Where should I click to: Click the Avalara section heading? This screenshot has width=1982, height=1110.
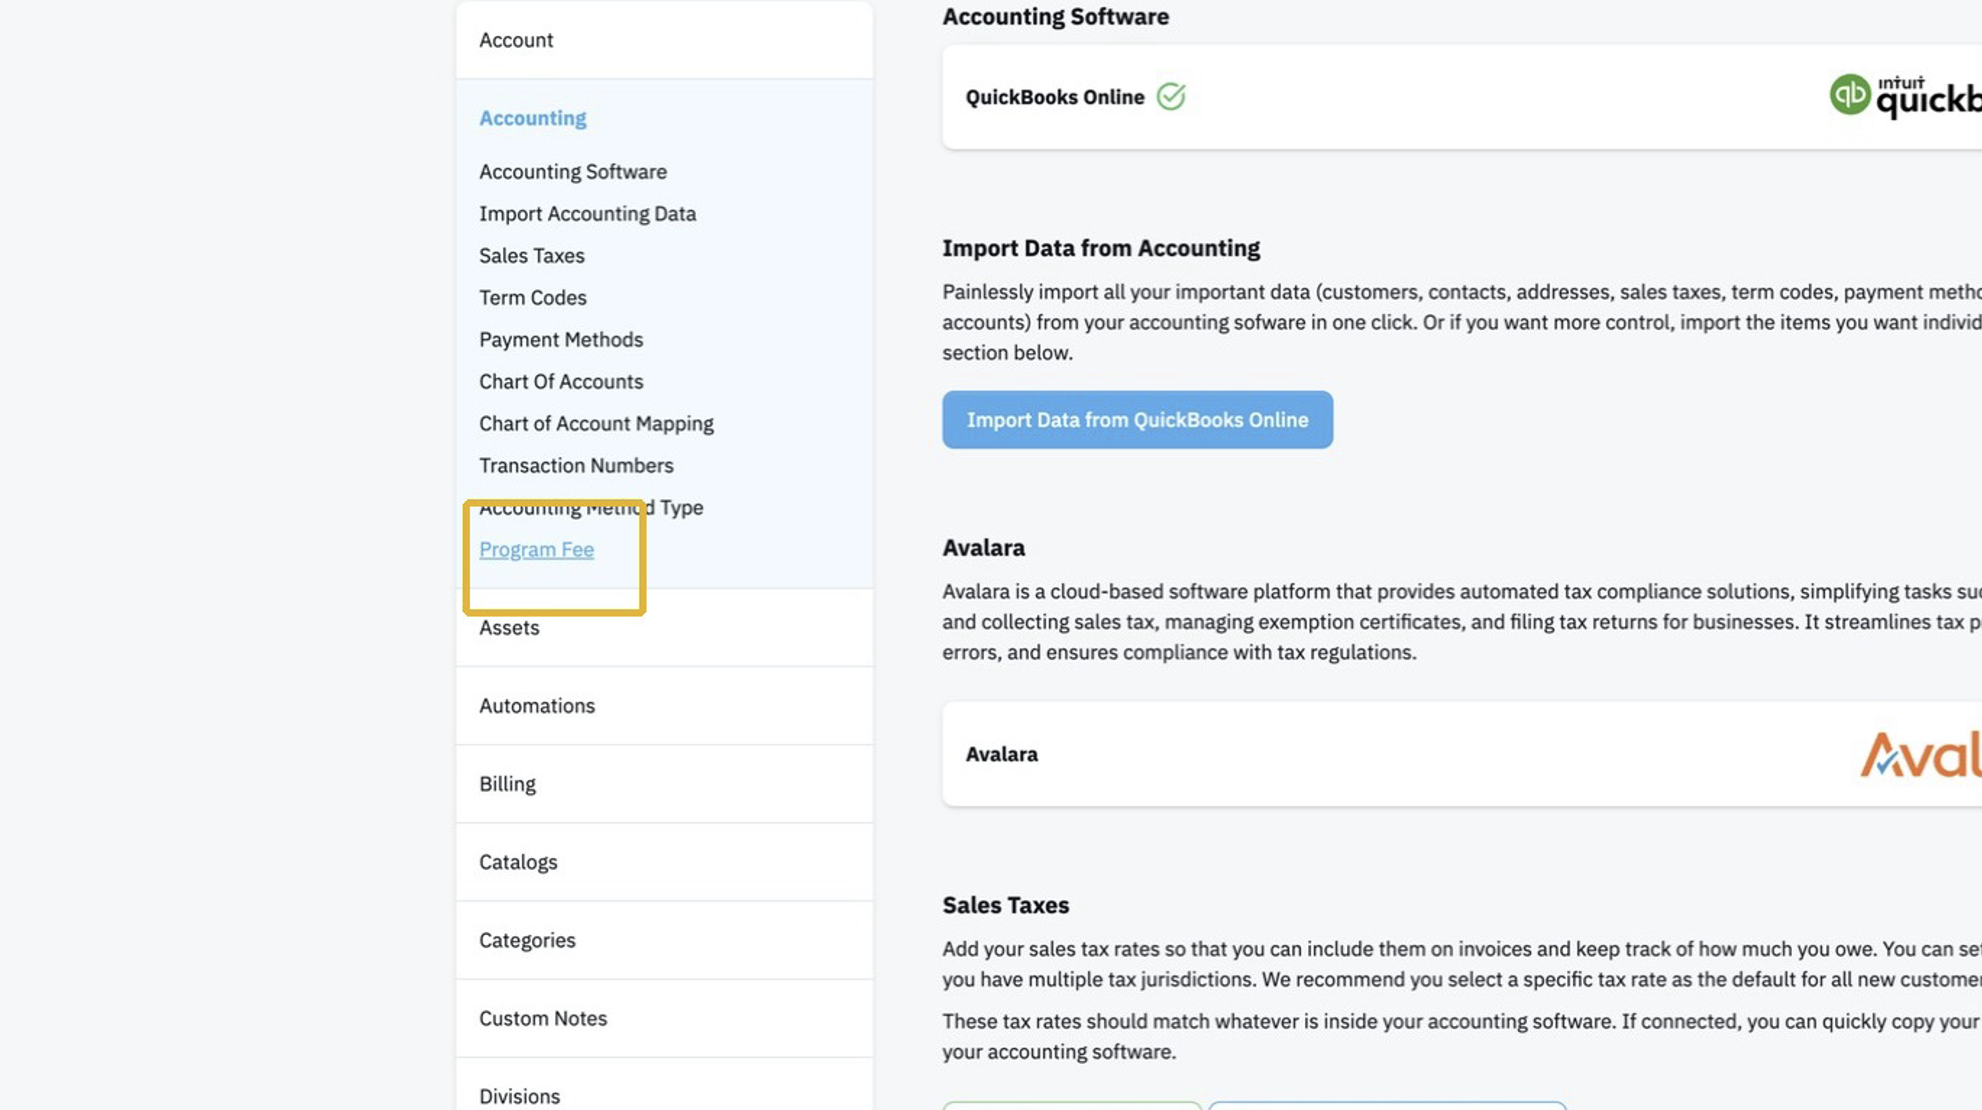pyautogui.click(x=983, y=548)
